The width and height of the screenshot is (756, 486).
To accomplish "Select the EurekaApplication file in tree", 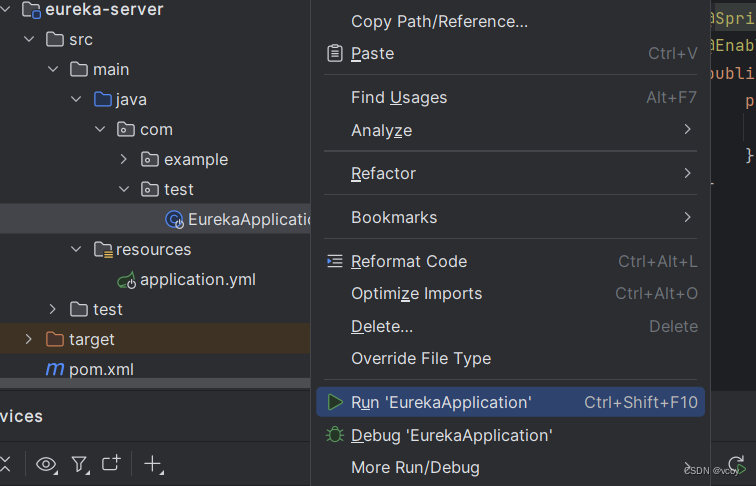I will click(x=155, y=219).
